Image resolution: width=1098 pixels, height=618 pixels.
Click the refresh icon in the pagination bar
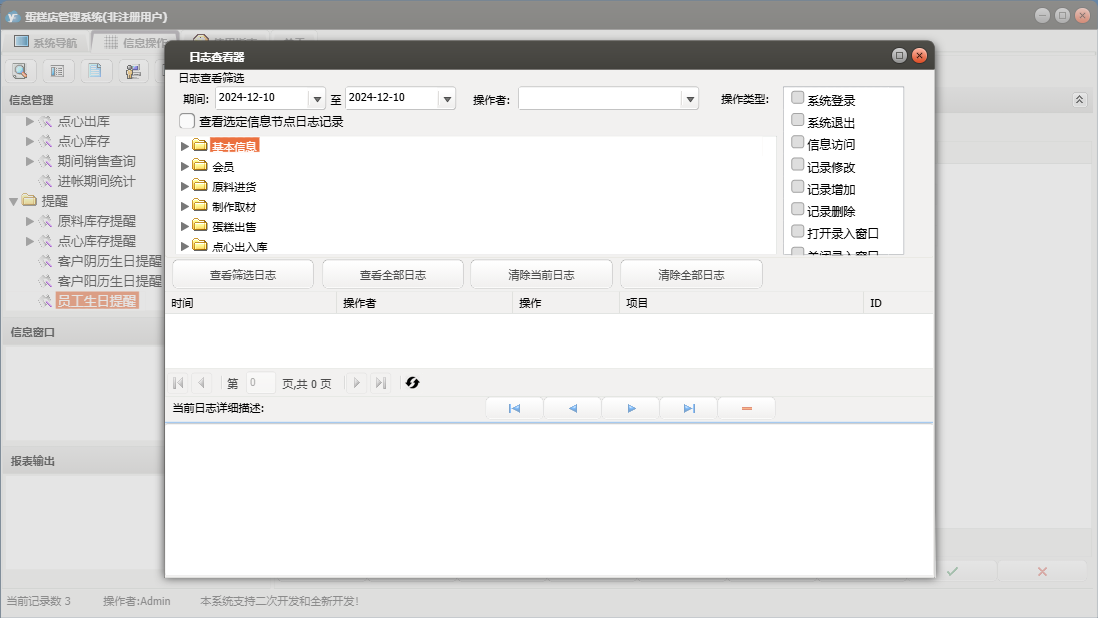pos(412,383)
